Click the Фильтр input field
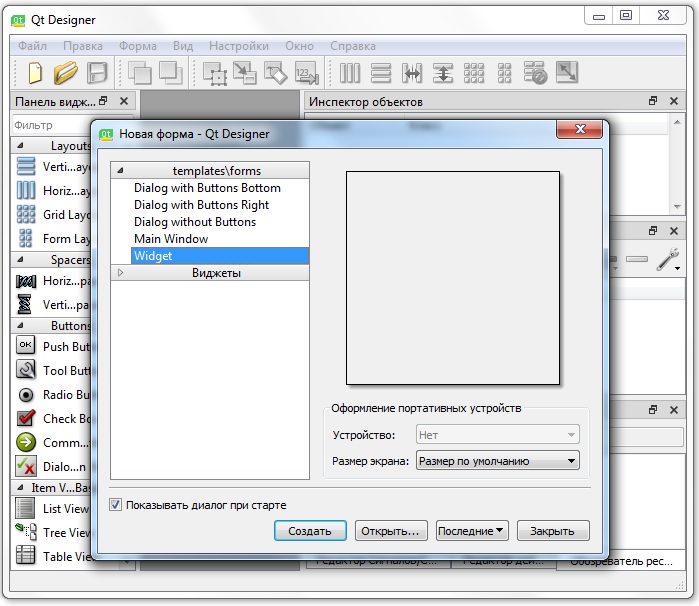The width and height of the screenshot is (699, 606). pyautogui.click(x=52, y=125)
